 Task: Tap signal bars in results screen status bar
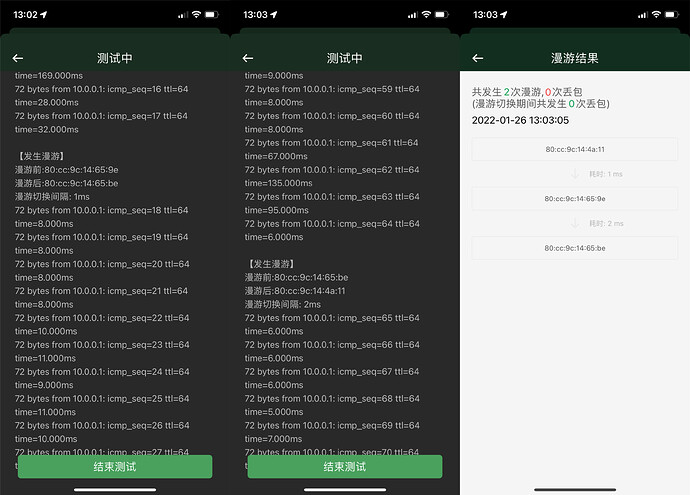(x=642, y=15)
